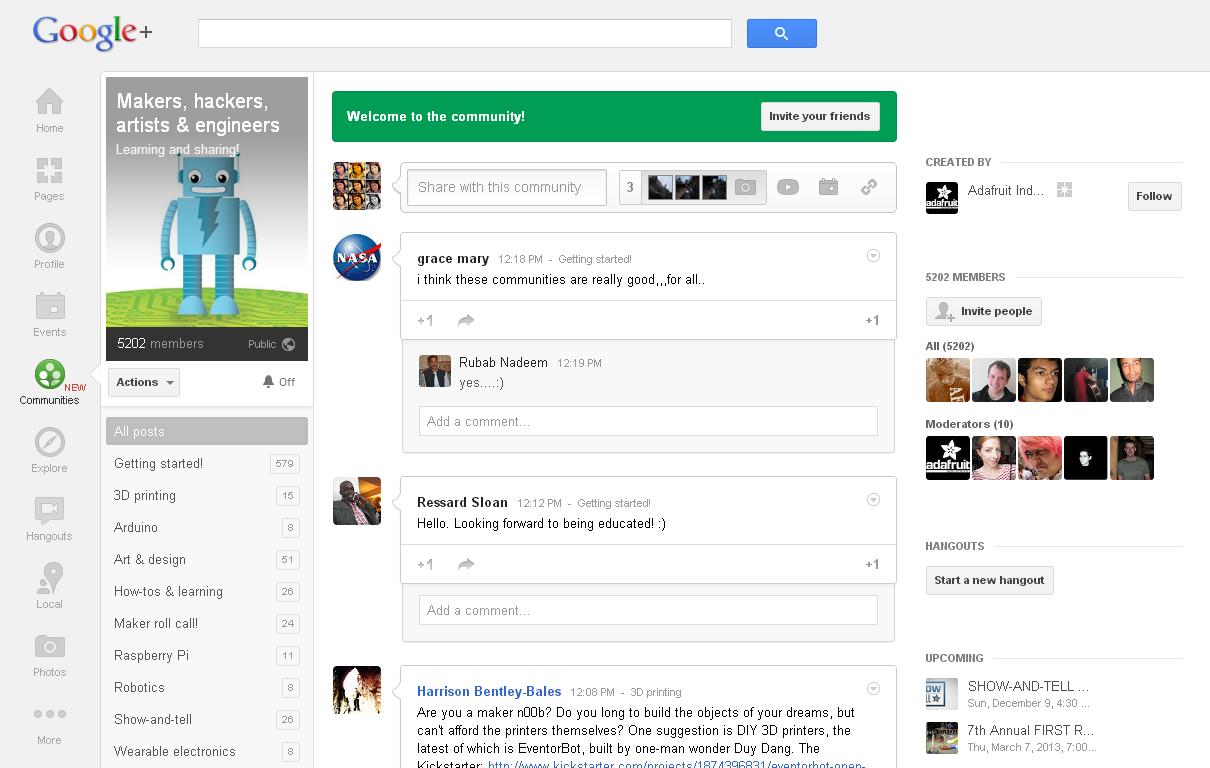The height and width of the screenshot is (768, 1210).
Task: Add a comment under Rubab Nadeem's reply
Action: (648, 421)
